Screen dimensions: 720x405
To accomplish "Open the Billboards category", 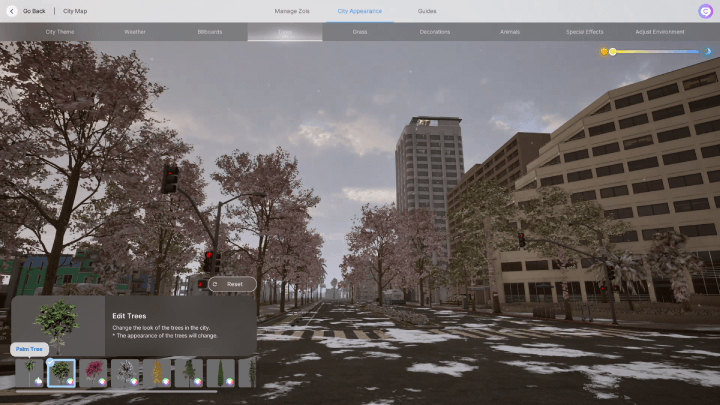I will pyautogui.click(x=210, y=32).
